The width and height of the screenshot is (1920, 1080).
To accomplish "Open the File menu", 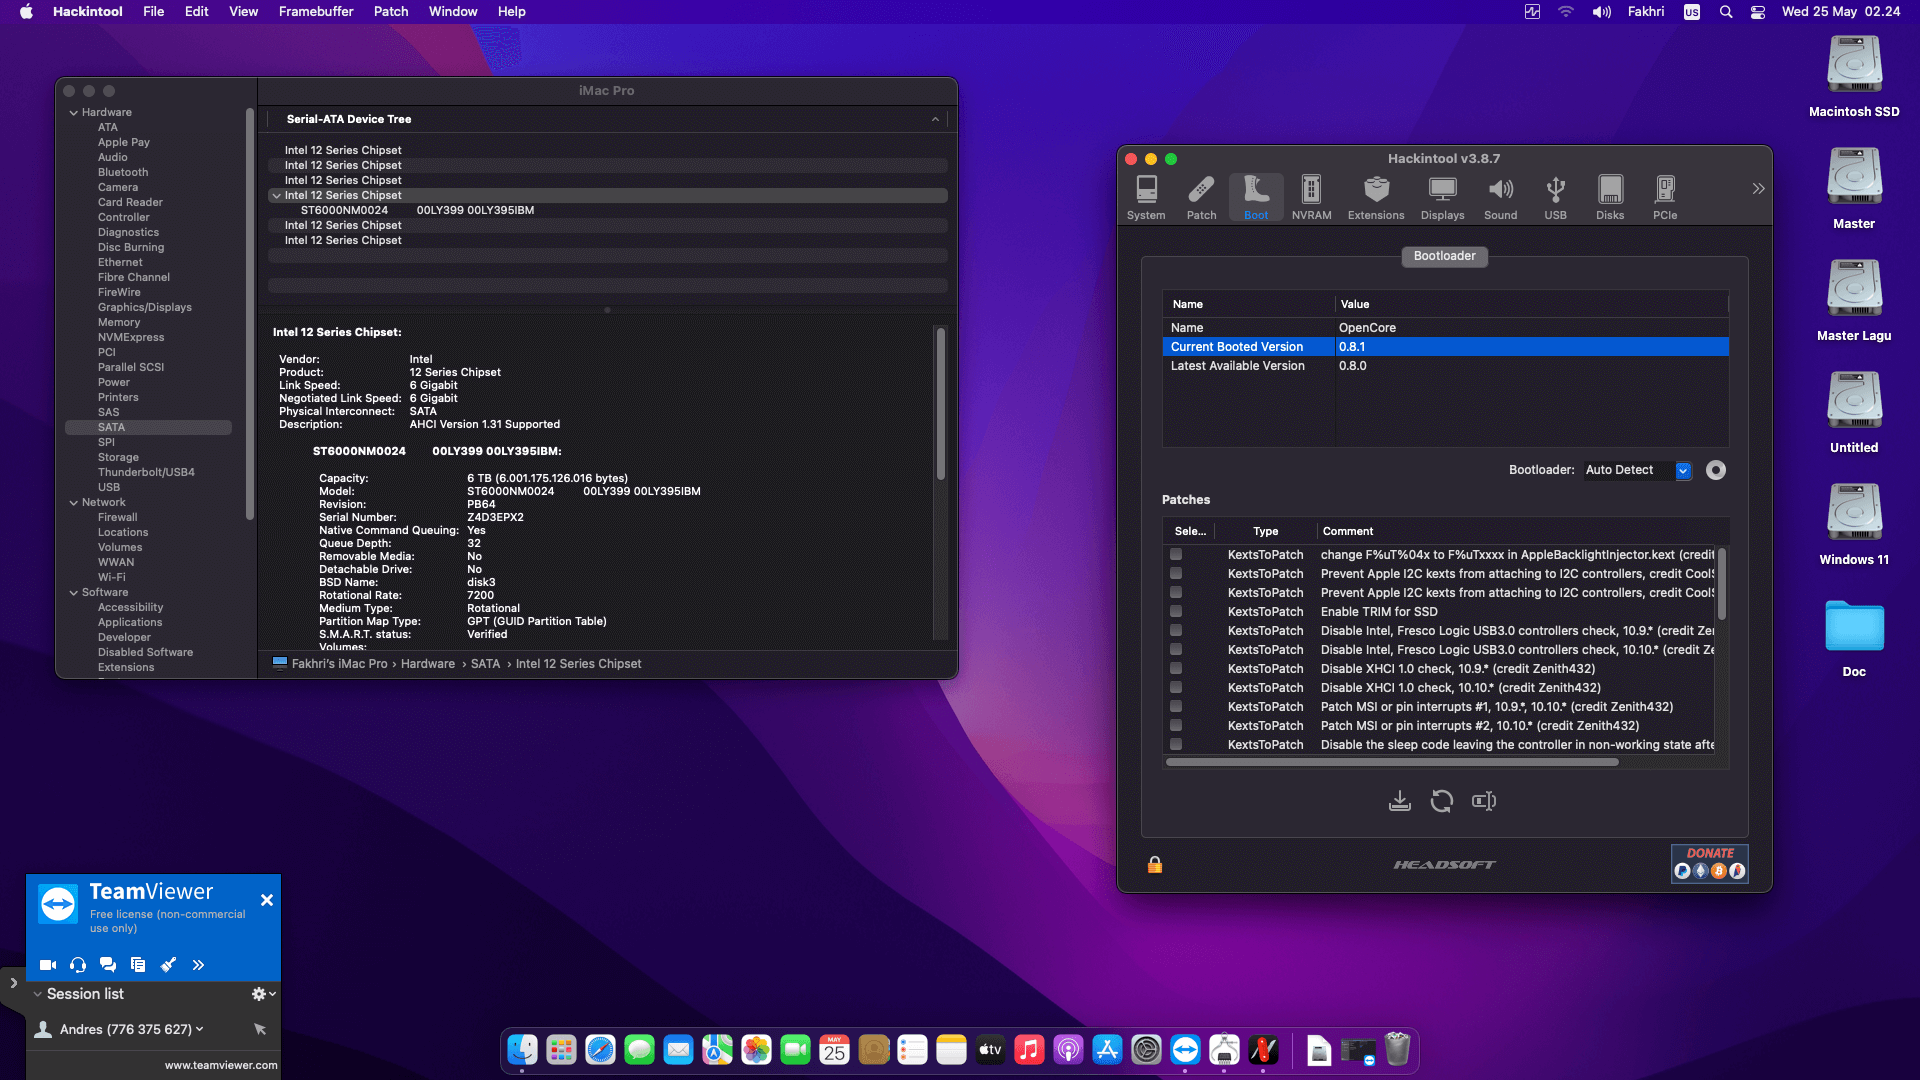I will (153, 12).
